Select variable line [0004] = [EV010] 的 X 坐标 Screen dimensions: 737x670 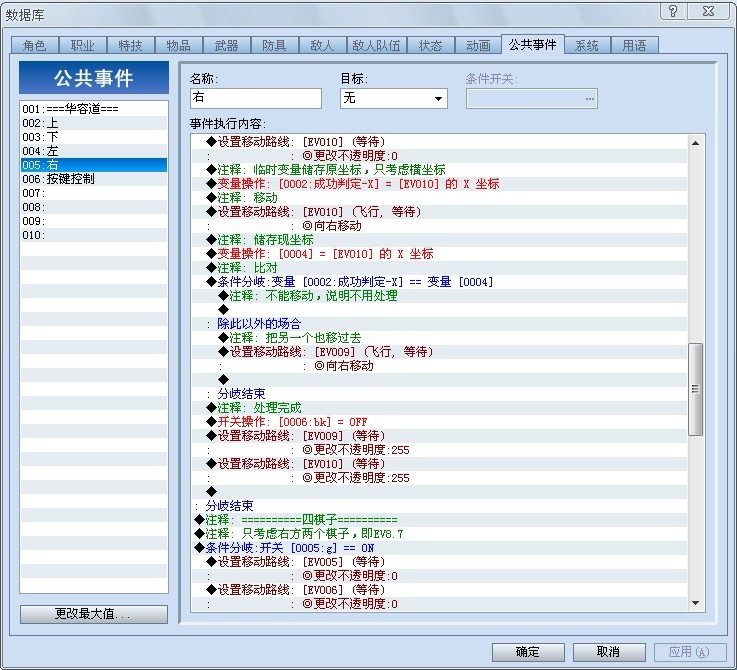(439, 254)
